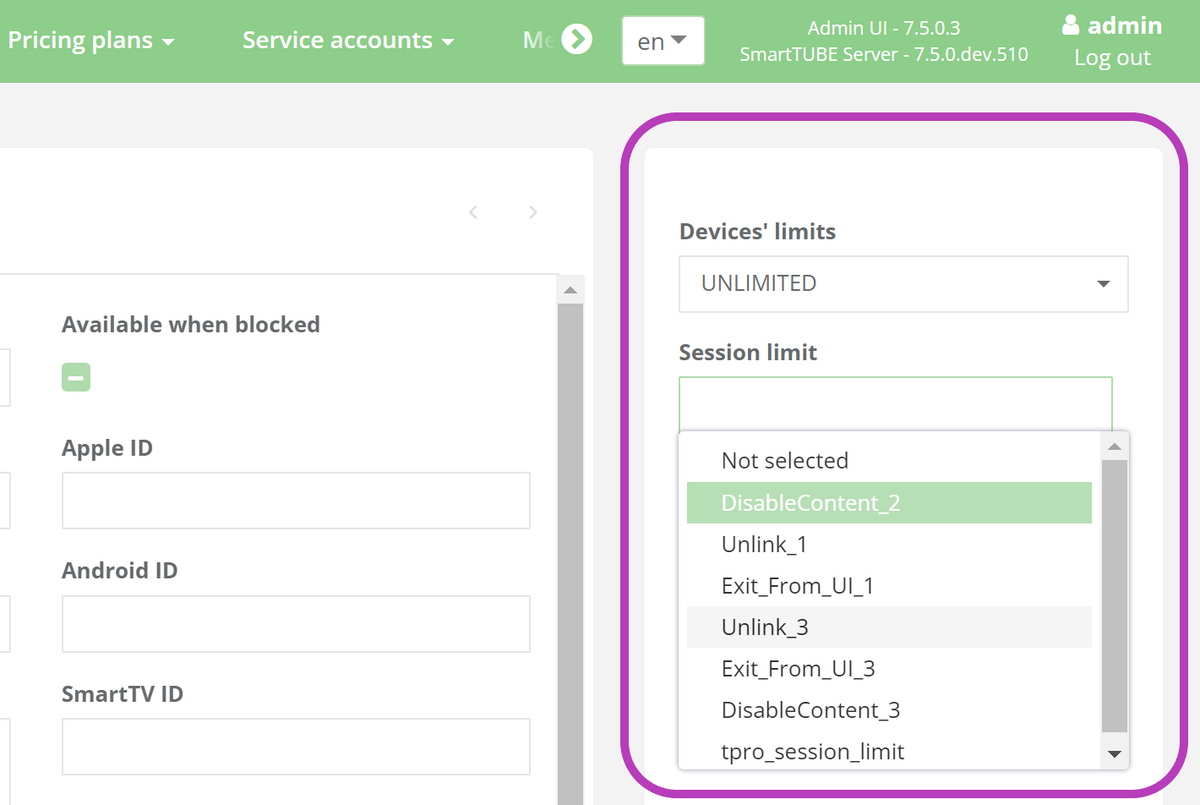Choose Exit_From_UI_3 session limit option
1200x805 pixels.
pos(889,669)
